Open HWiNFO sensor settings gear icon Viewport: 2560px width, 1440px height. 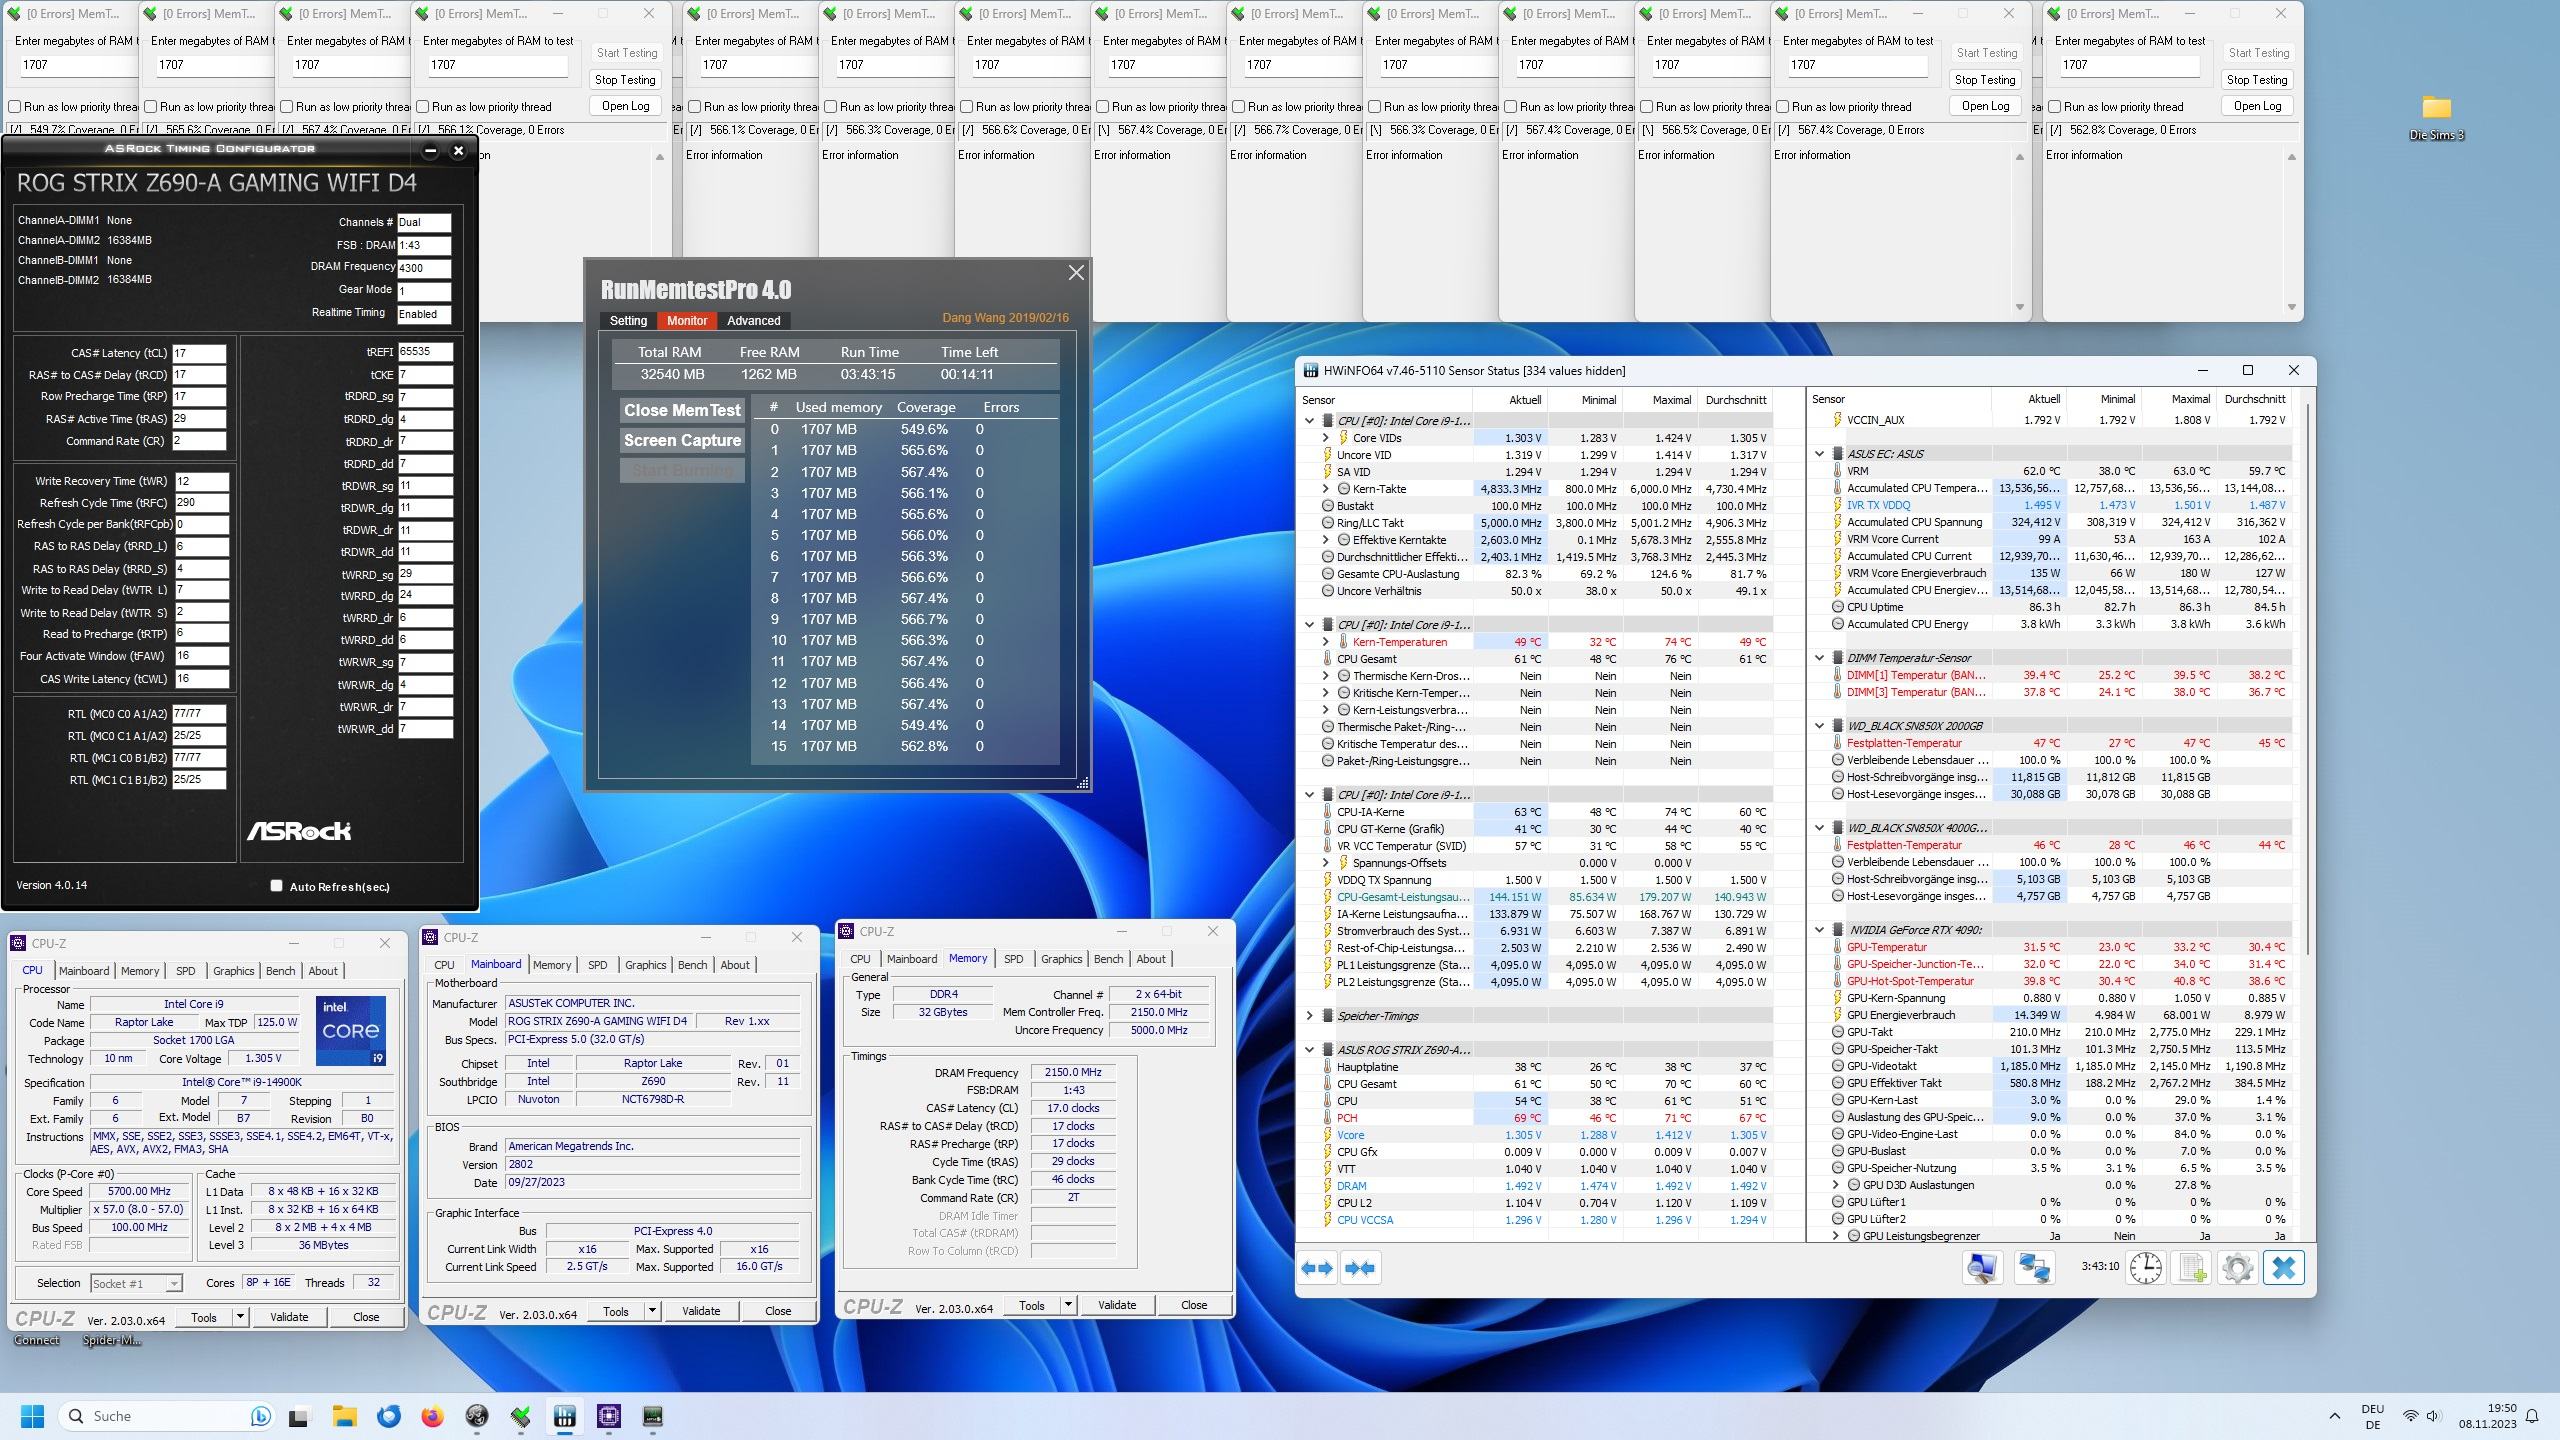pos(2237,1268)
